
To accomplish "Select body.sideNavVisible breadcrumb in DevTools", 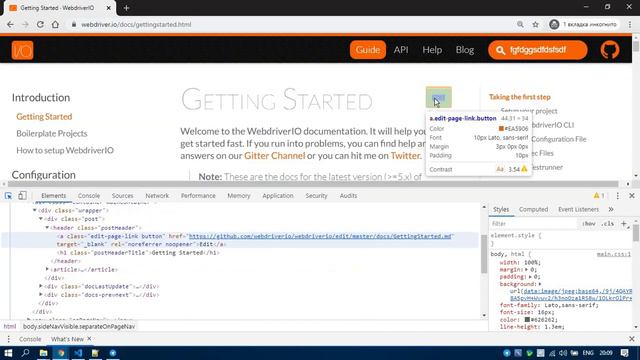I will (x=79, y=327).
